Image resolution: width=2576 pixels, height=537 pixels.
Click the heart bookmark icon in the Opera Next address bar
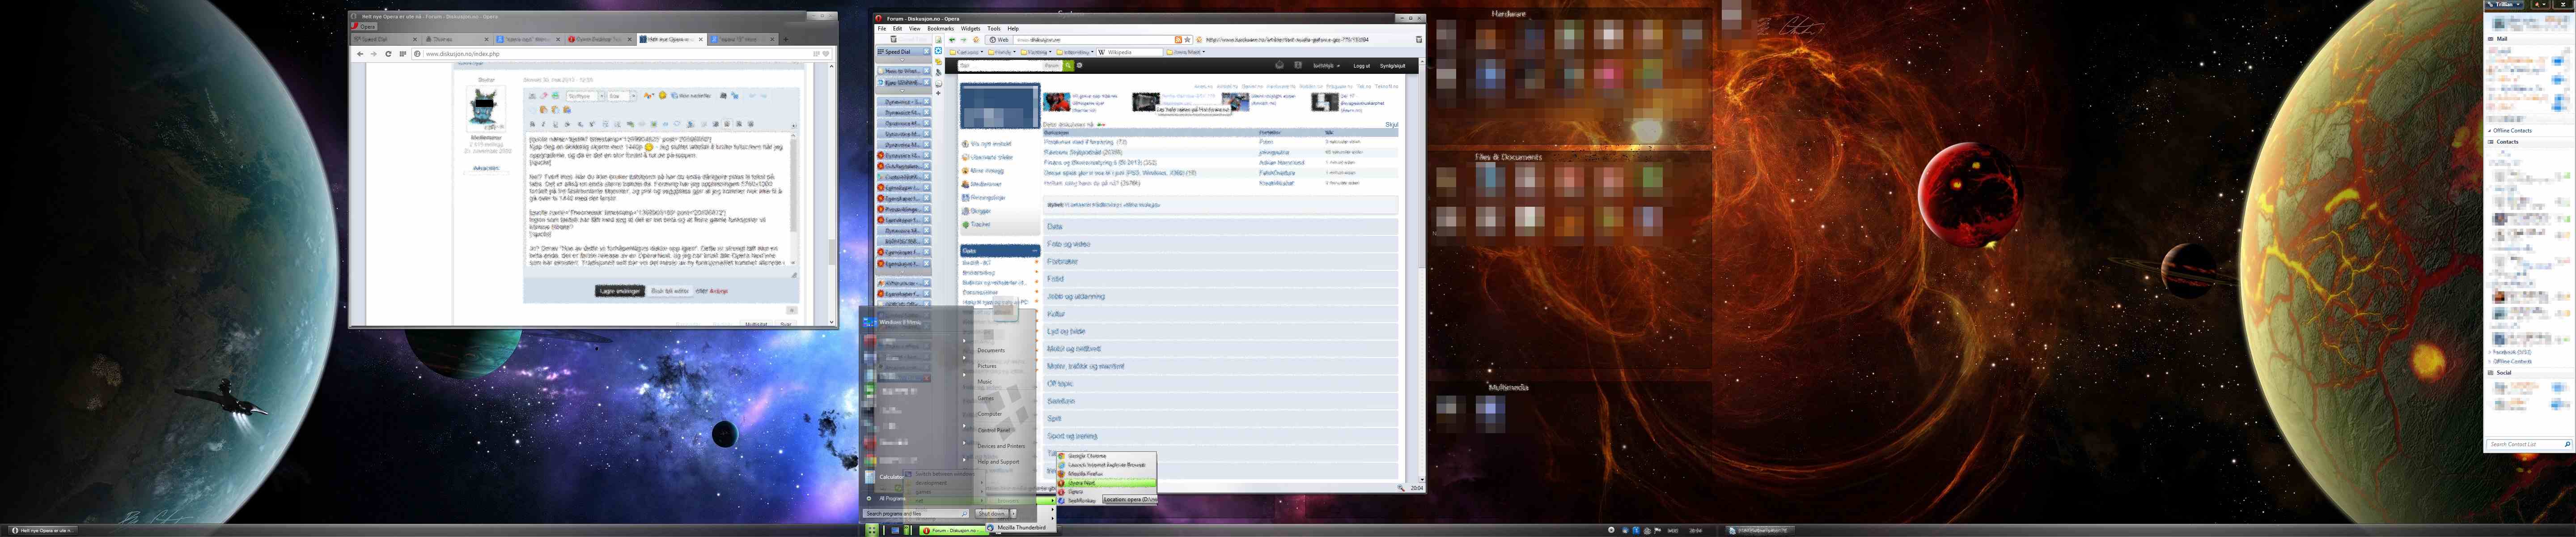pos(826,54)
